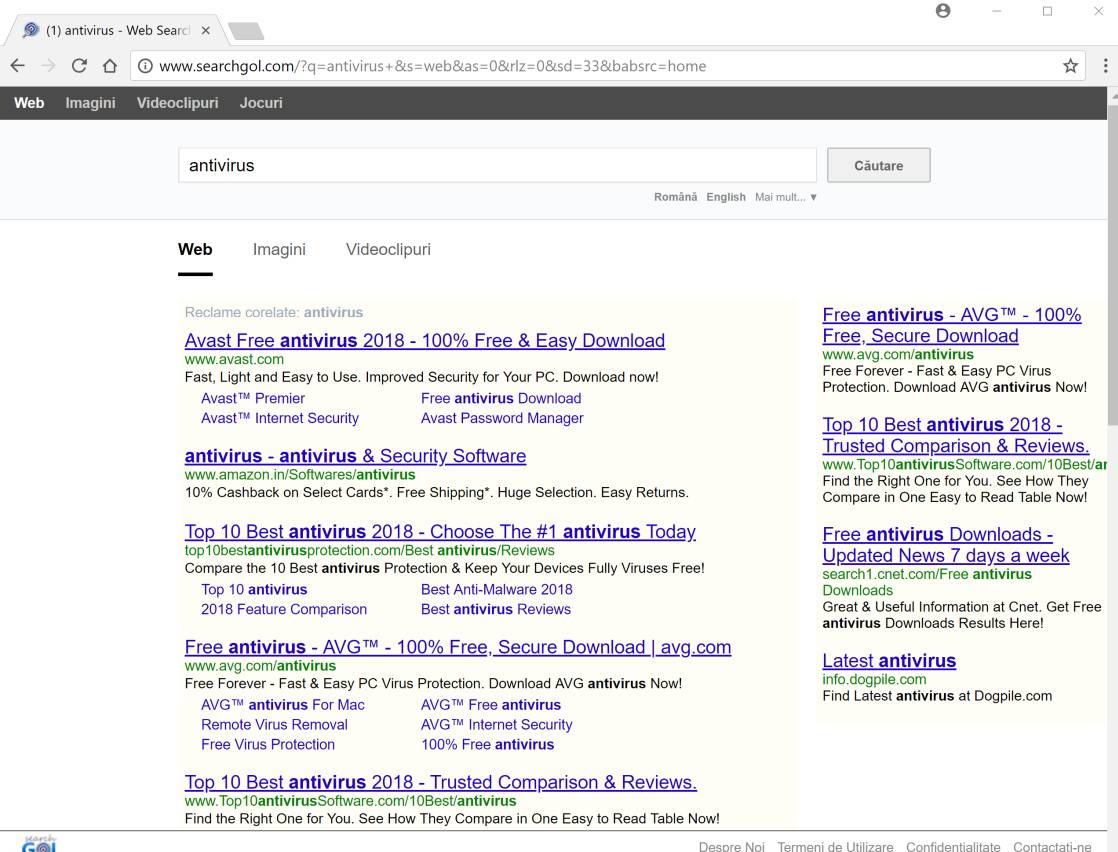This screenshot has height=852, width=1118.
Task: Open Best antivirus Reviews sitelink
Action: tap(496, 610)
